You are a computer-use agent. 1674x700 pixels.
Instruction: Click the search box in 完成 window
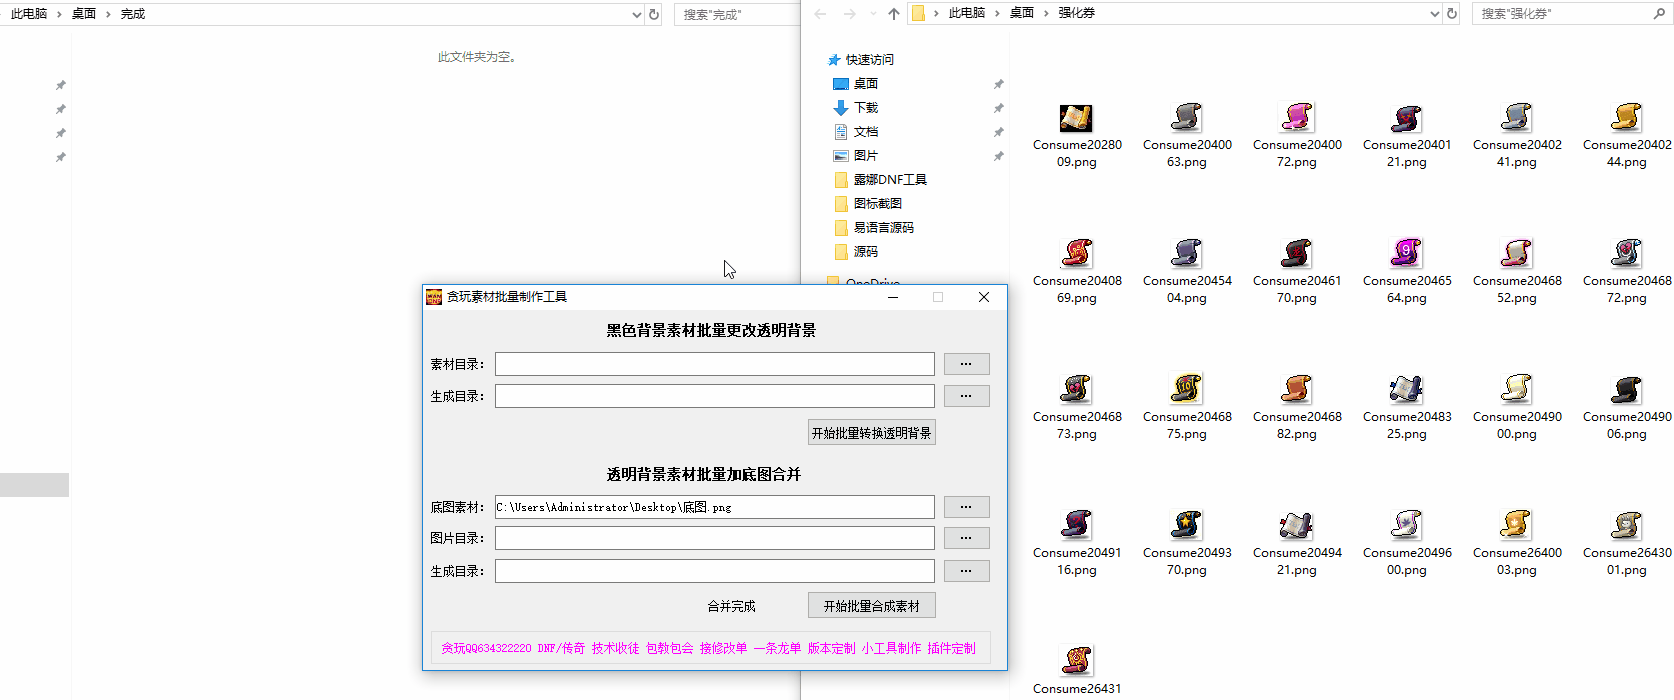[x=736, y=14]
